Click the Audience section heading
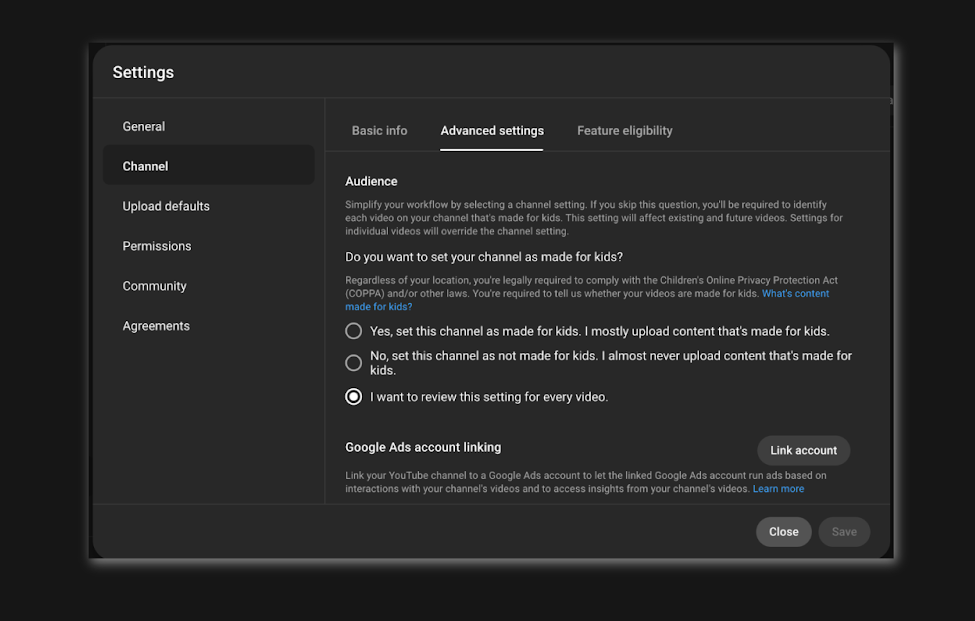The image size is (975, 621). click(x=371, y=182)
